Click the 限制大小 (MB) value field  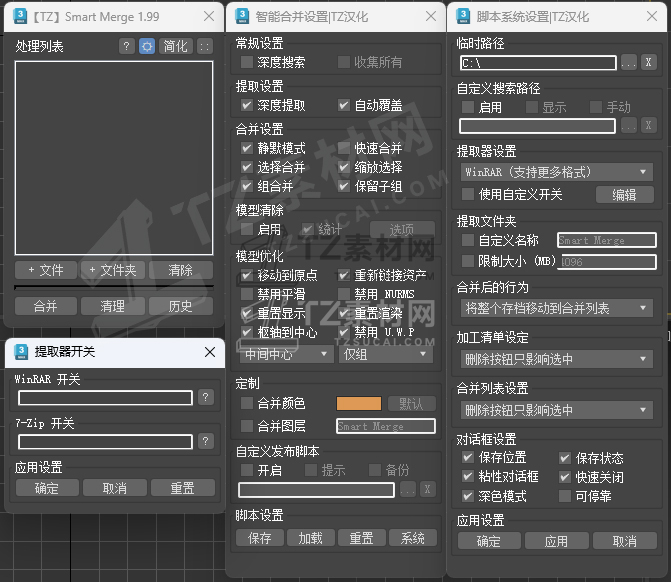(608, 261)
